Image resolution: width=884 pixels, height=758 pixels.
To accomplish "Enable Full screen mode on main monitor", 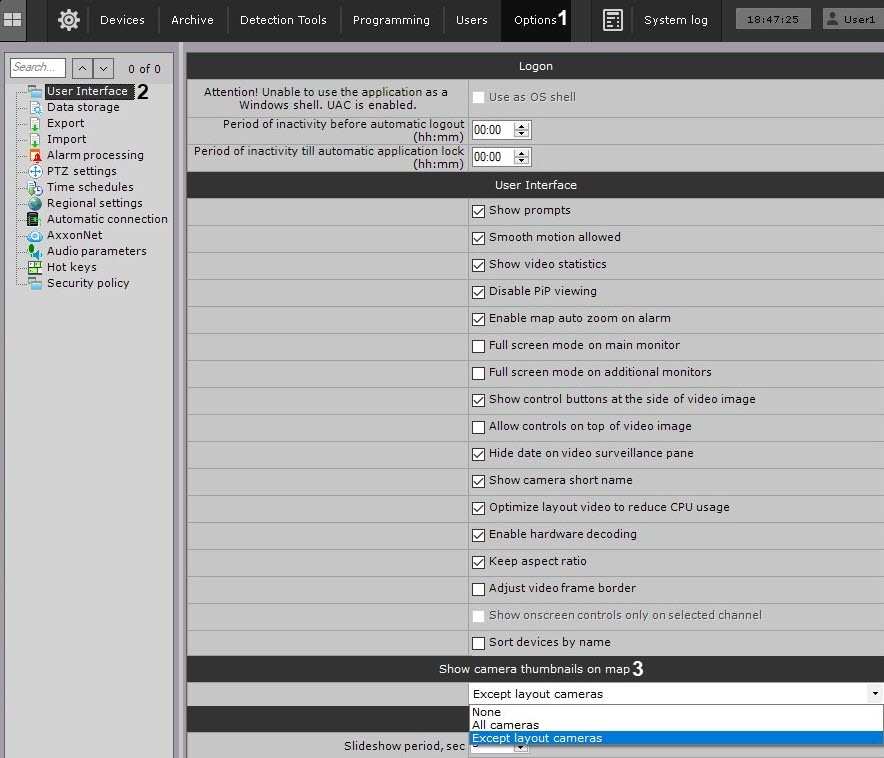I will pos(478,346).
